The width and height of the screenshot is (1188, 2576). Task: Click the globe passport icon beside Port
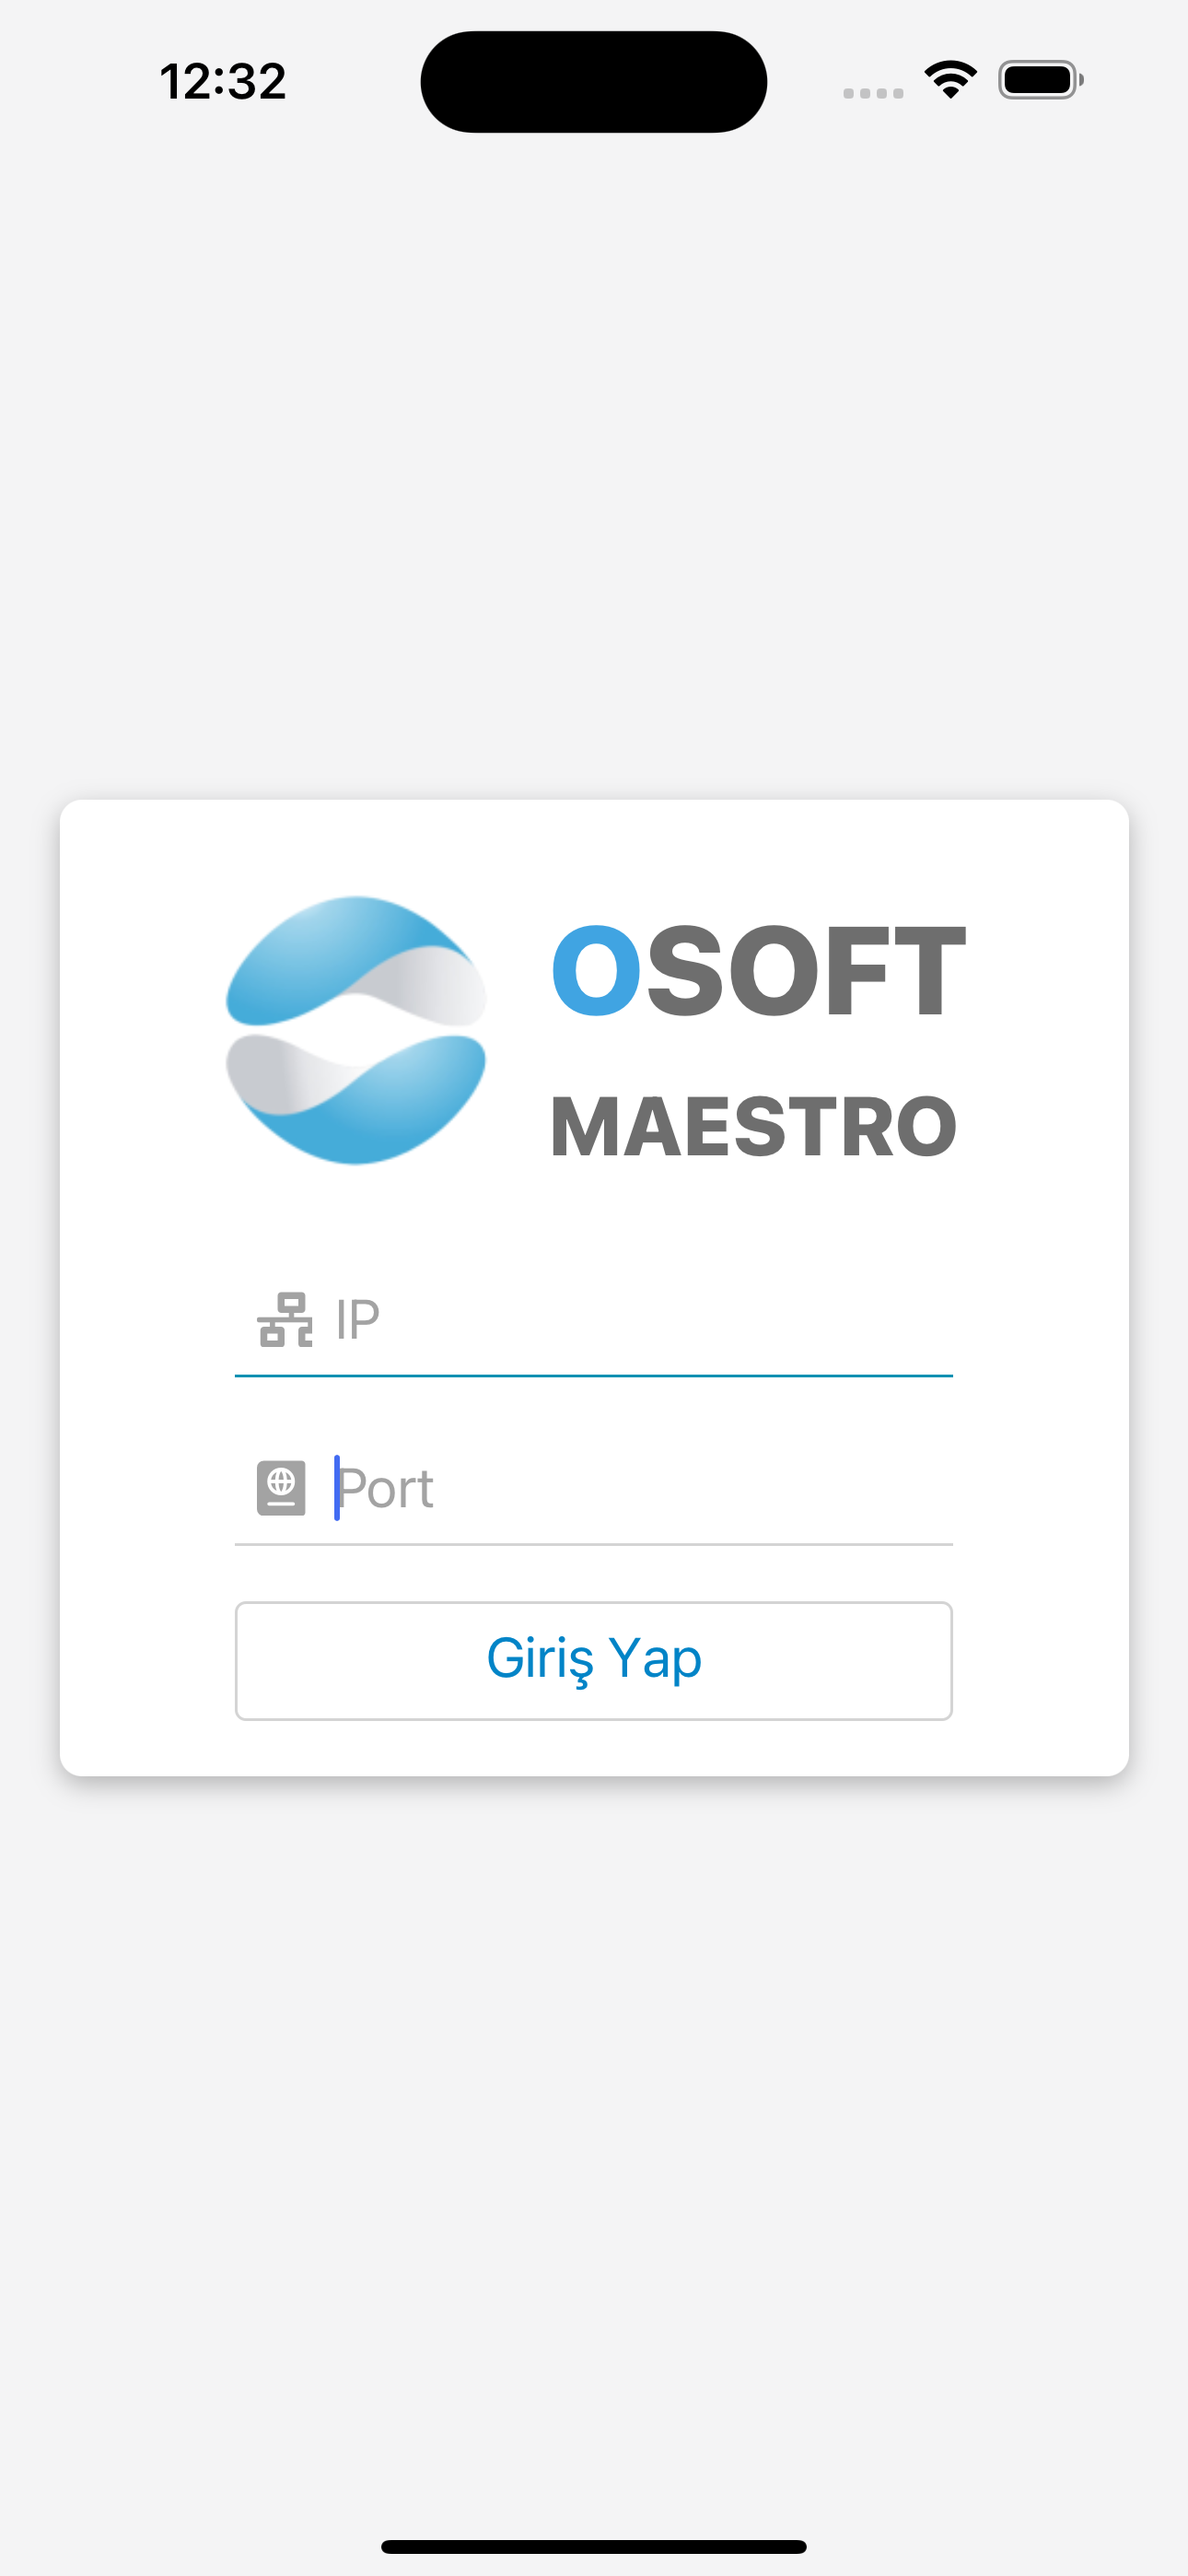pos(281,1488)
